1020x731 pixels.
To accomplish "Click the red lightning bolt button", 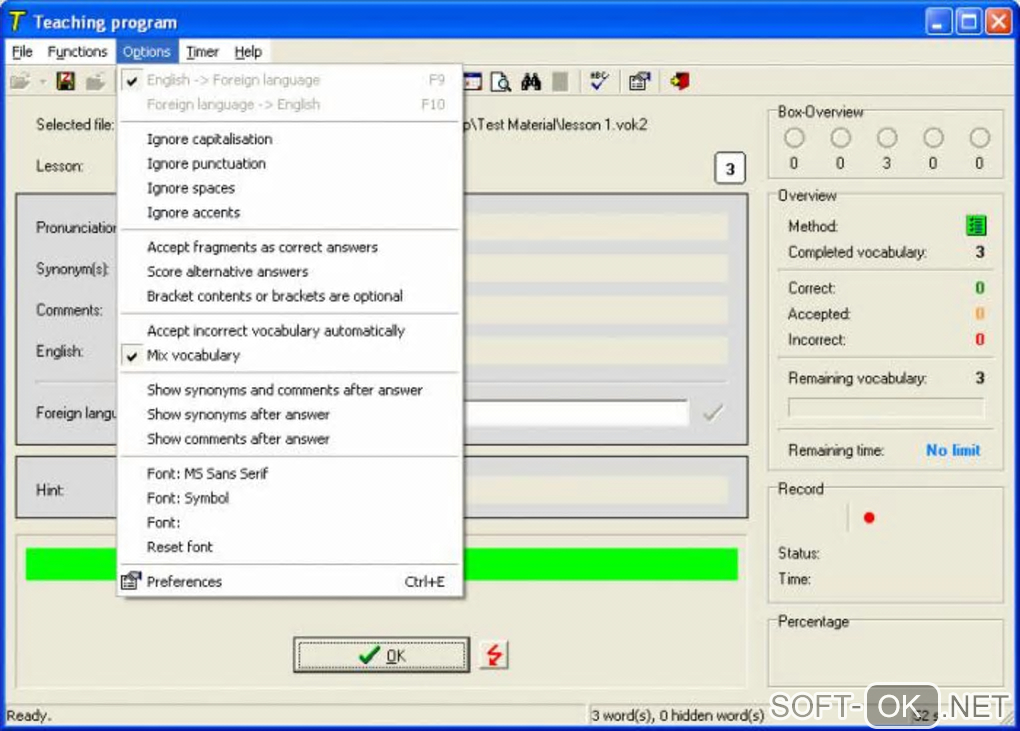I will click(494, 654).
